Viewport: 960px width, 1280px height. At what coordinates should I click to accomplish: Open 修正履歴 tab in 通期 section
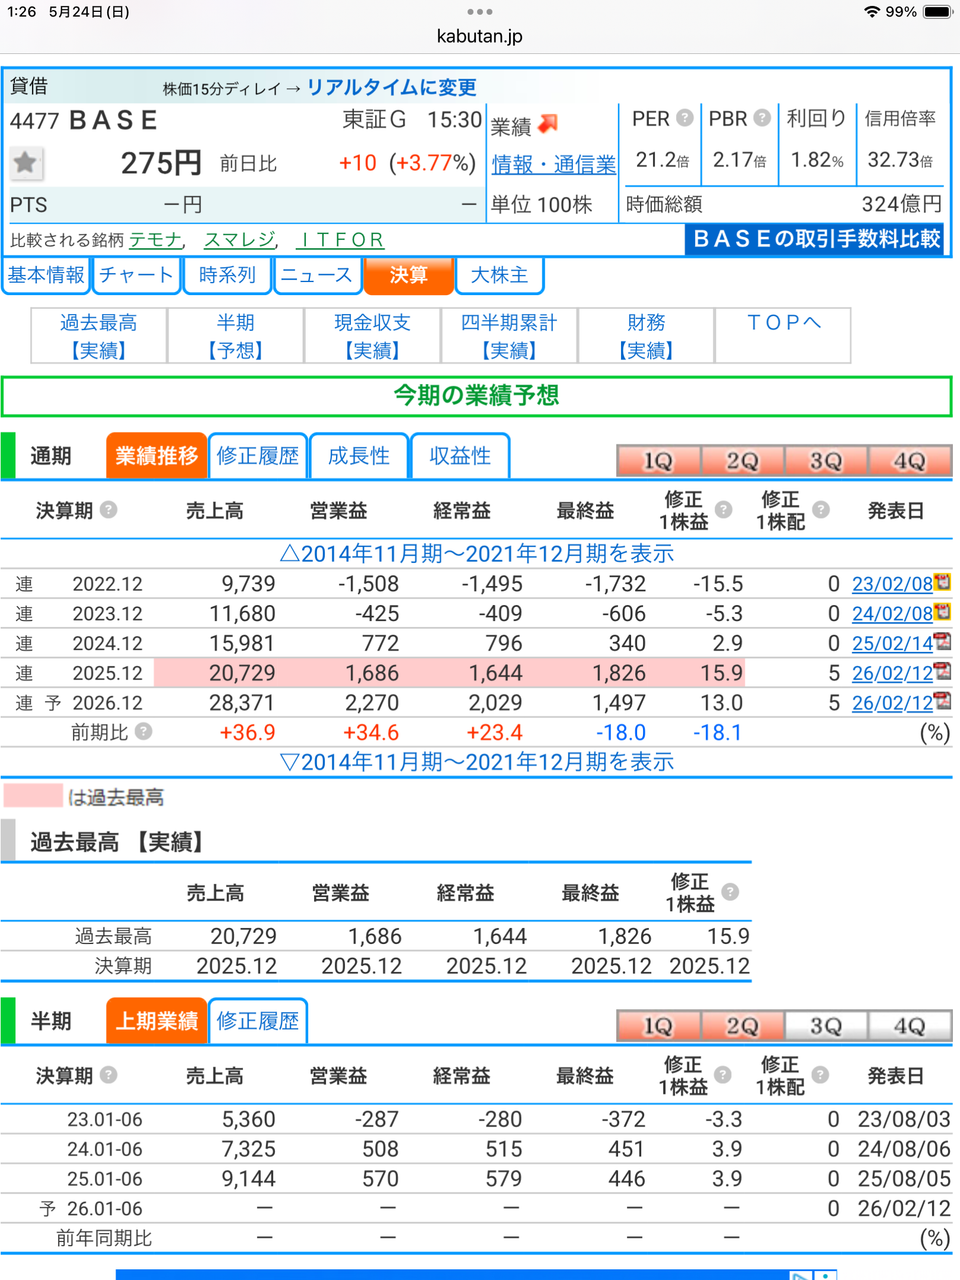258,456
